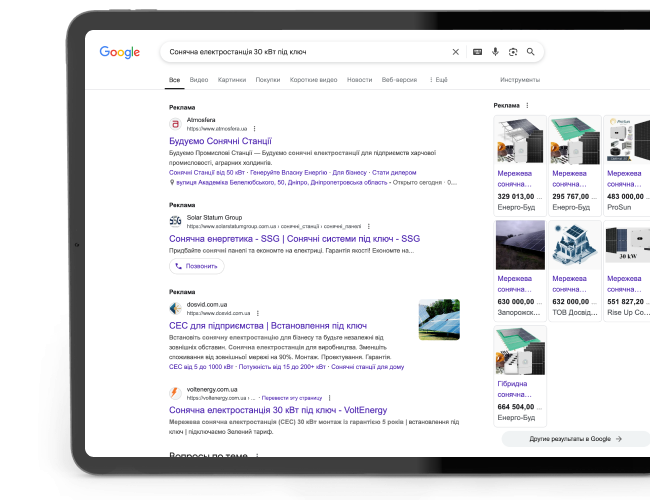Open ТОВ Досвід product card 632 000,00

575,271
